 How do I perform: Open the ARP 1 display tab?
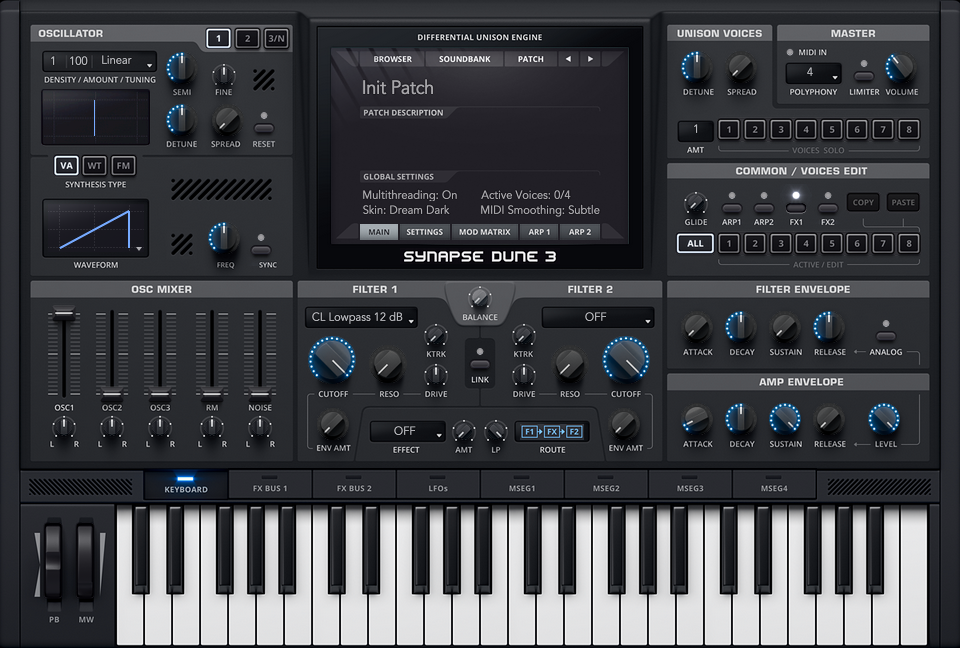539,232
